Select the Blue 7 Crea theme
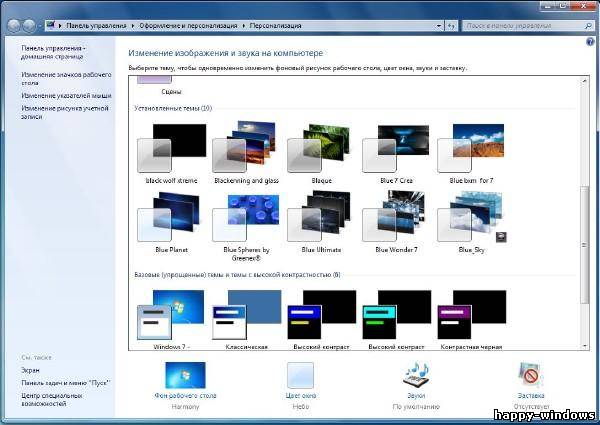 point(396,154)
